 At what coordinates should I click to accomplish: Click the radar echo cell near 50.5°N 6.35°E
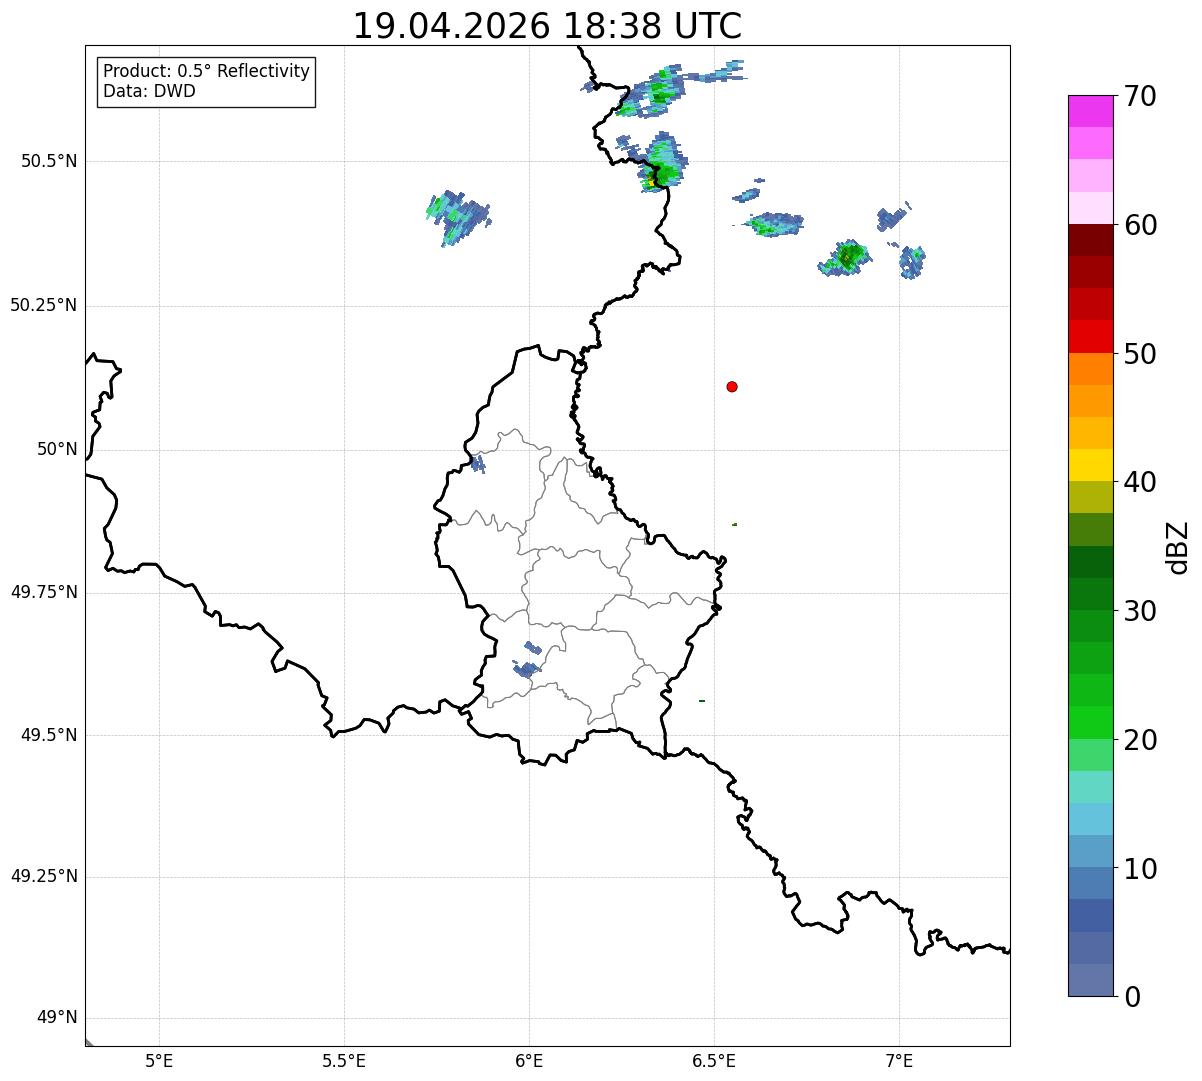[x=660, y=164]
